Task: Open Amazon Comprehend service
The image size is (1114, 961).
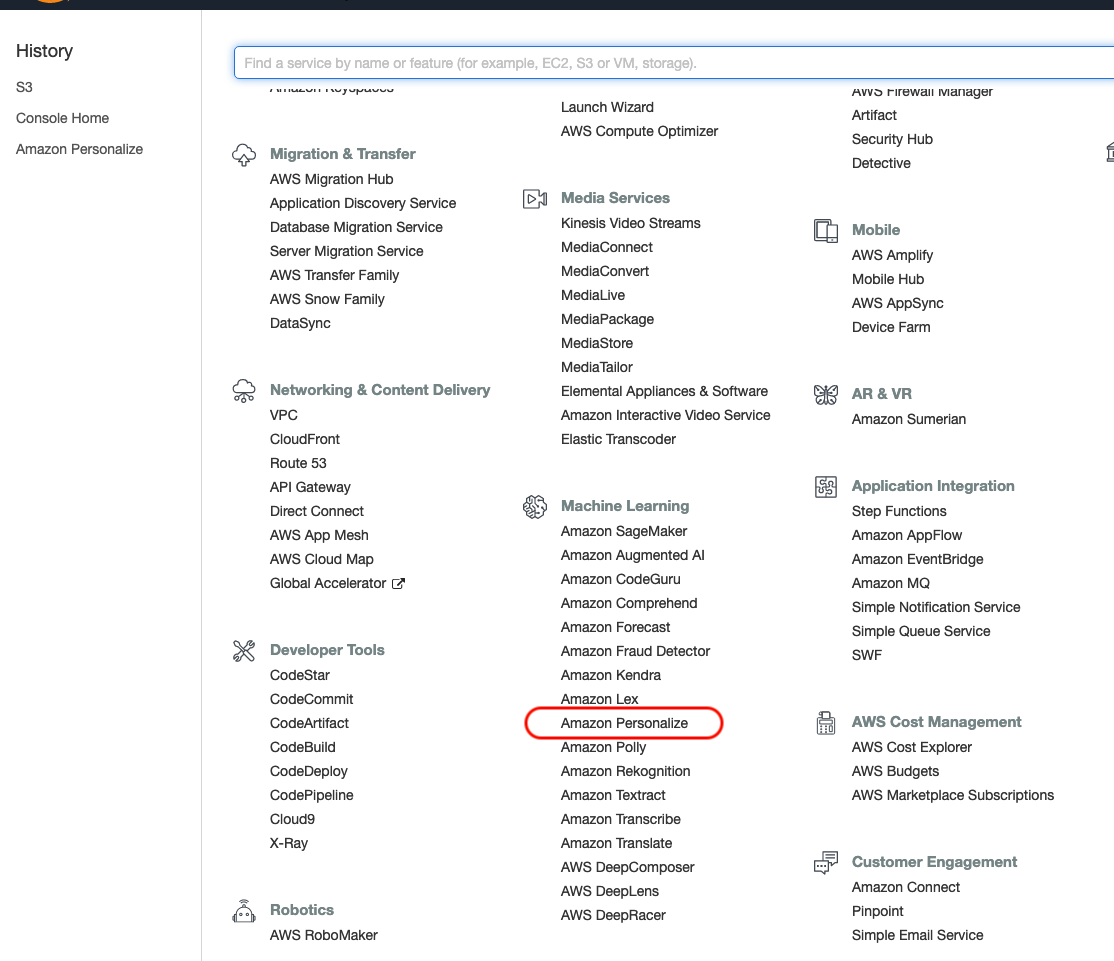Action: 629,603
